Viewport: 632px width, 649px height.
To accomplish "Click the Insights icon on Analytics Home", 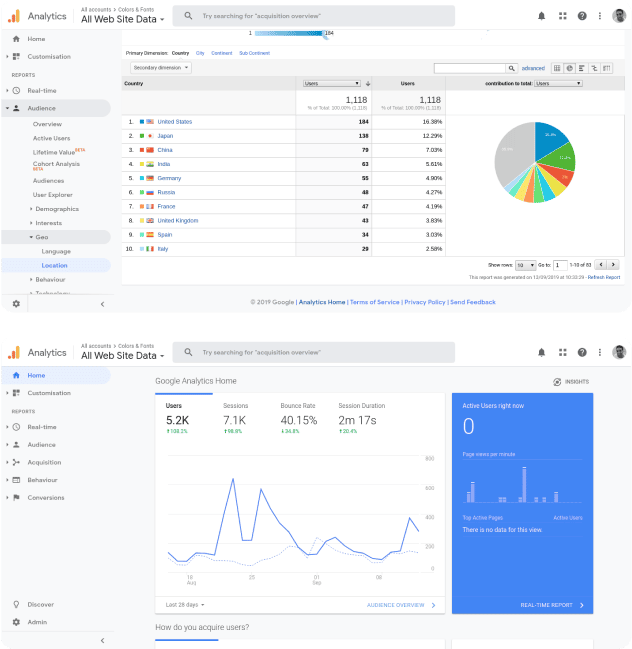I will (557, 382).
